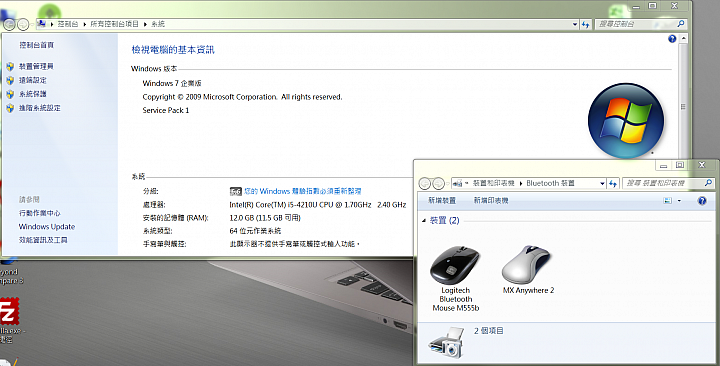Click the System window vertical scrollbar thumb
Image resolution: width=720 pixels, height=366 pixels.
click(x=683, y=107)
